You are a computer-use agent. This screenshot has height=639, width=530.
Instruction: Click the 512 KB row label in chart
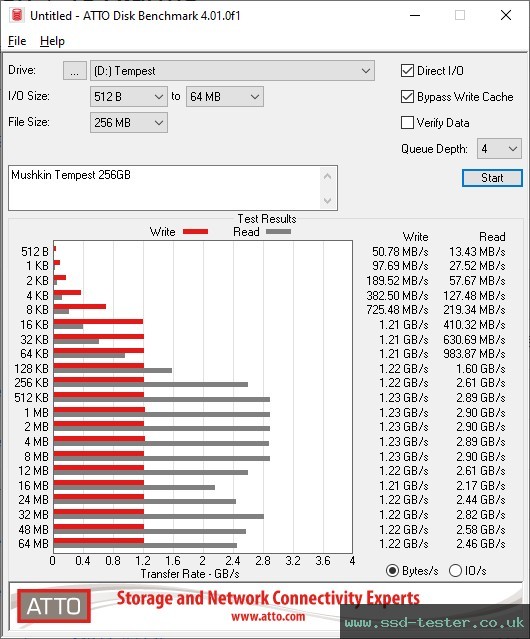tap(31, 398)
